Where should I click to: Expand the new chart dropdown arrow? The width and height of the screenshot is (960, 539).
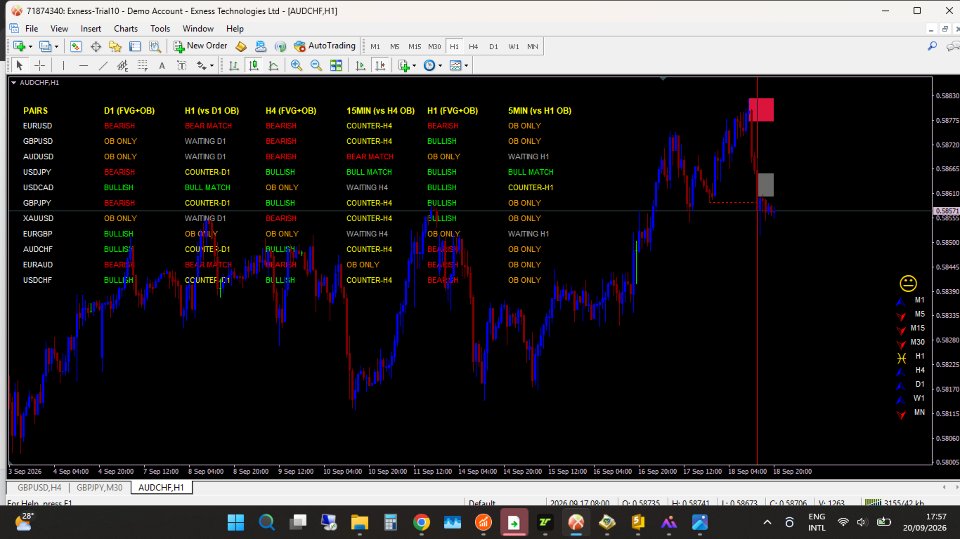tap(30, 47)
